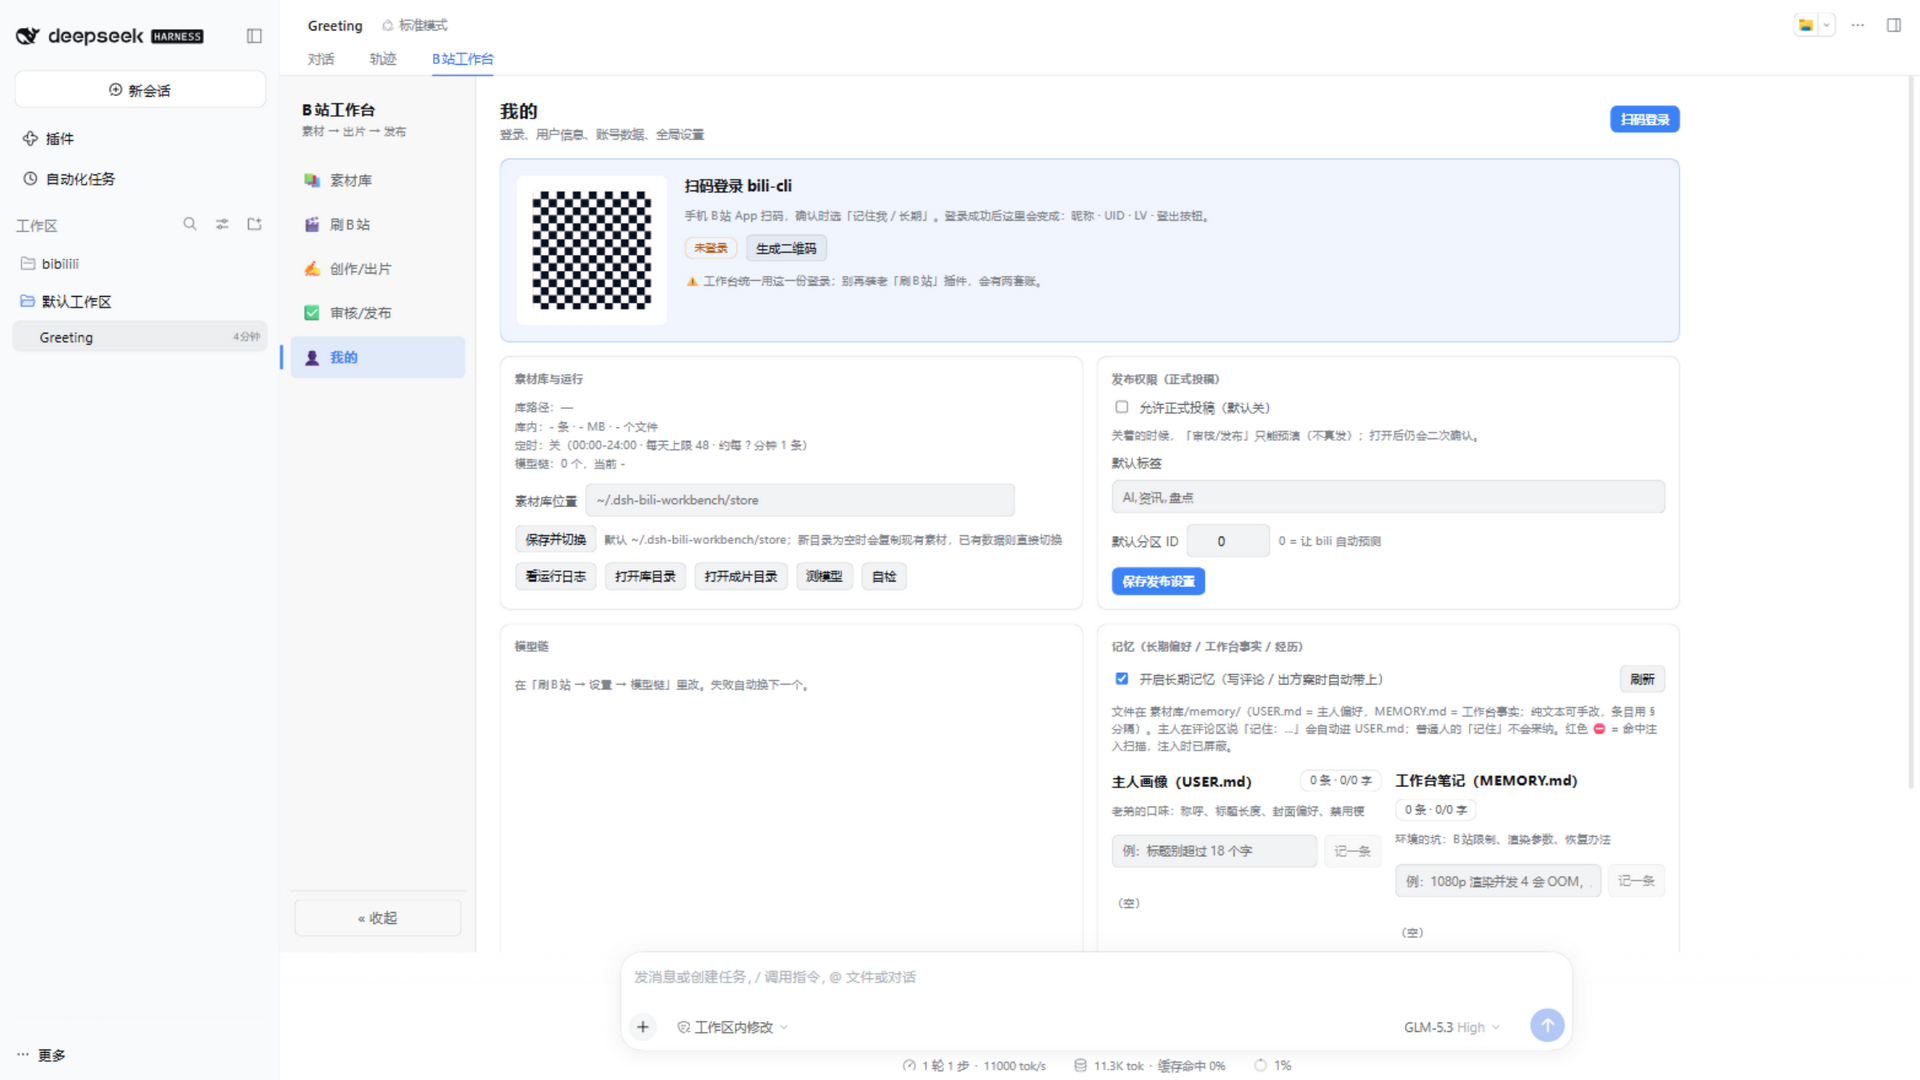1920x1080 pixels.
Task: Search workspaces with magnifier icon
Action: [190, 224]
